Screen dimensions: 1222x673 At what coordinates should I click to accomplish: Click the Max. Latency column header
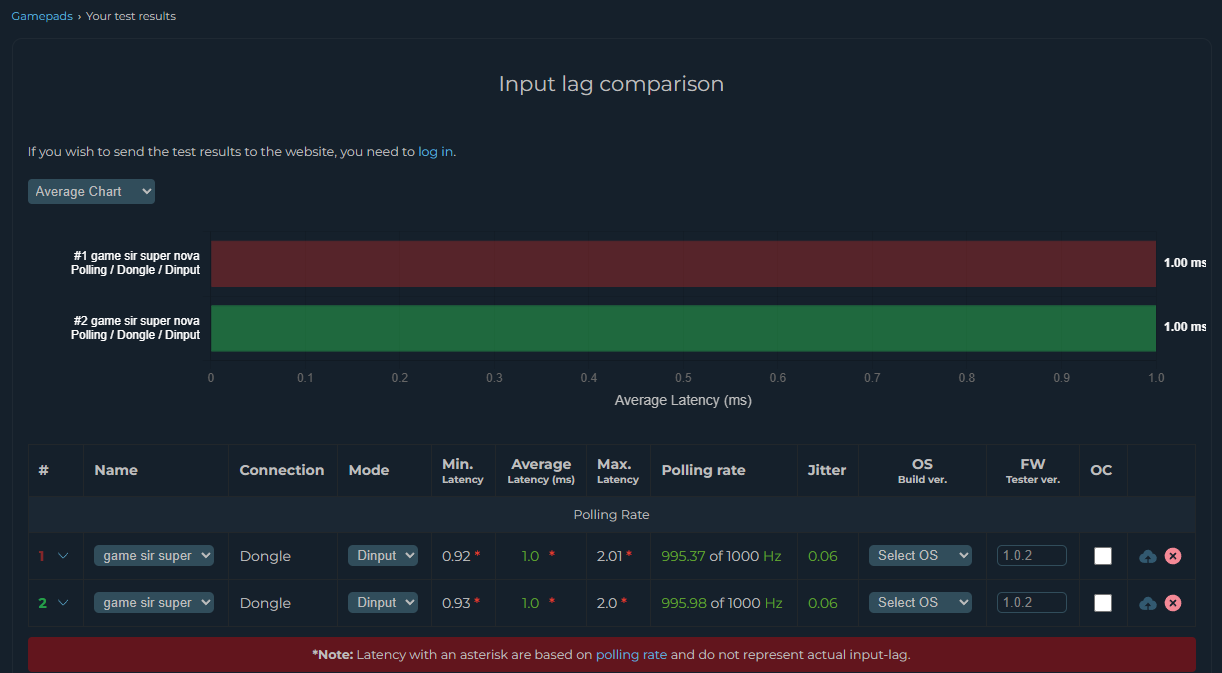click(617, 471)
